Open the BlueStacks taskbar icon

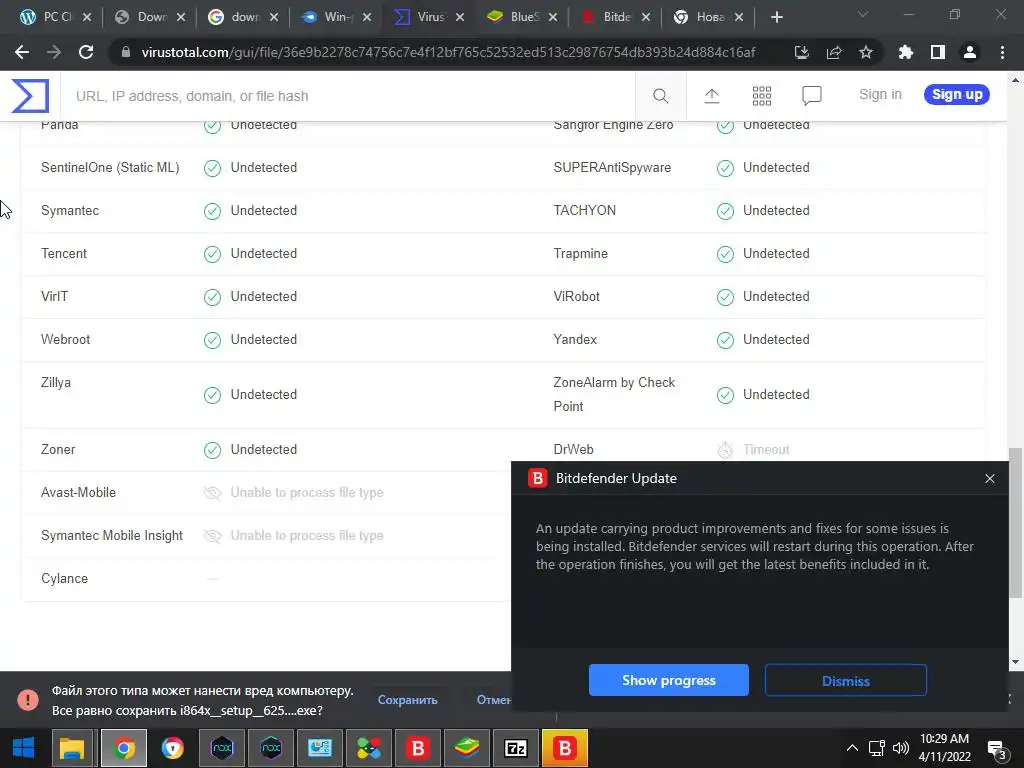pos(466,748)
